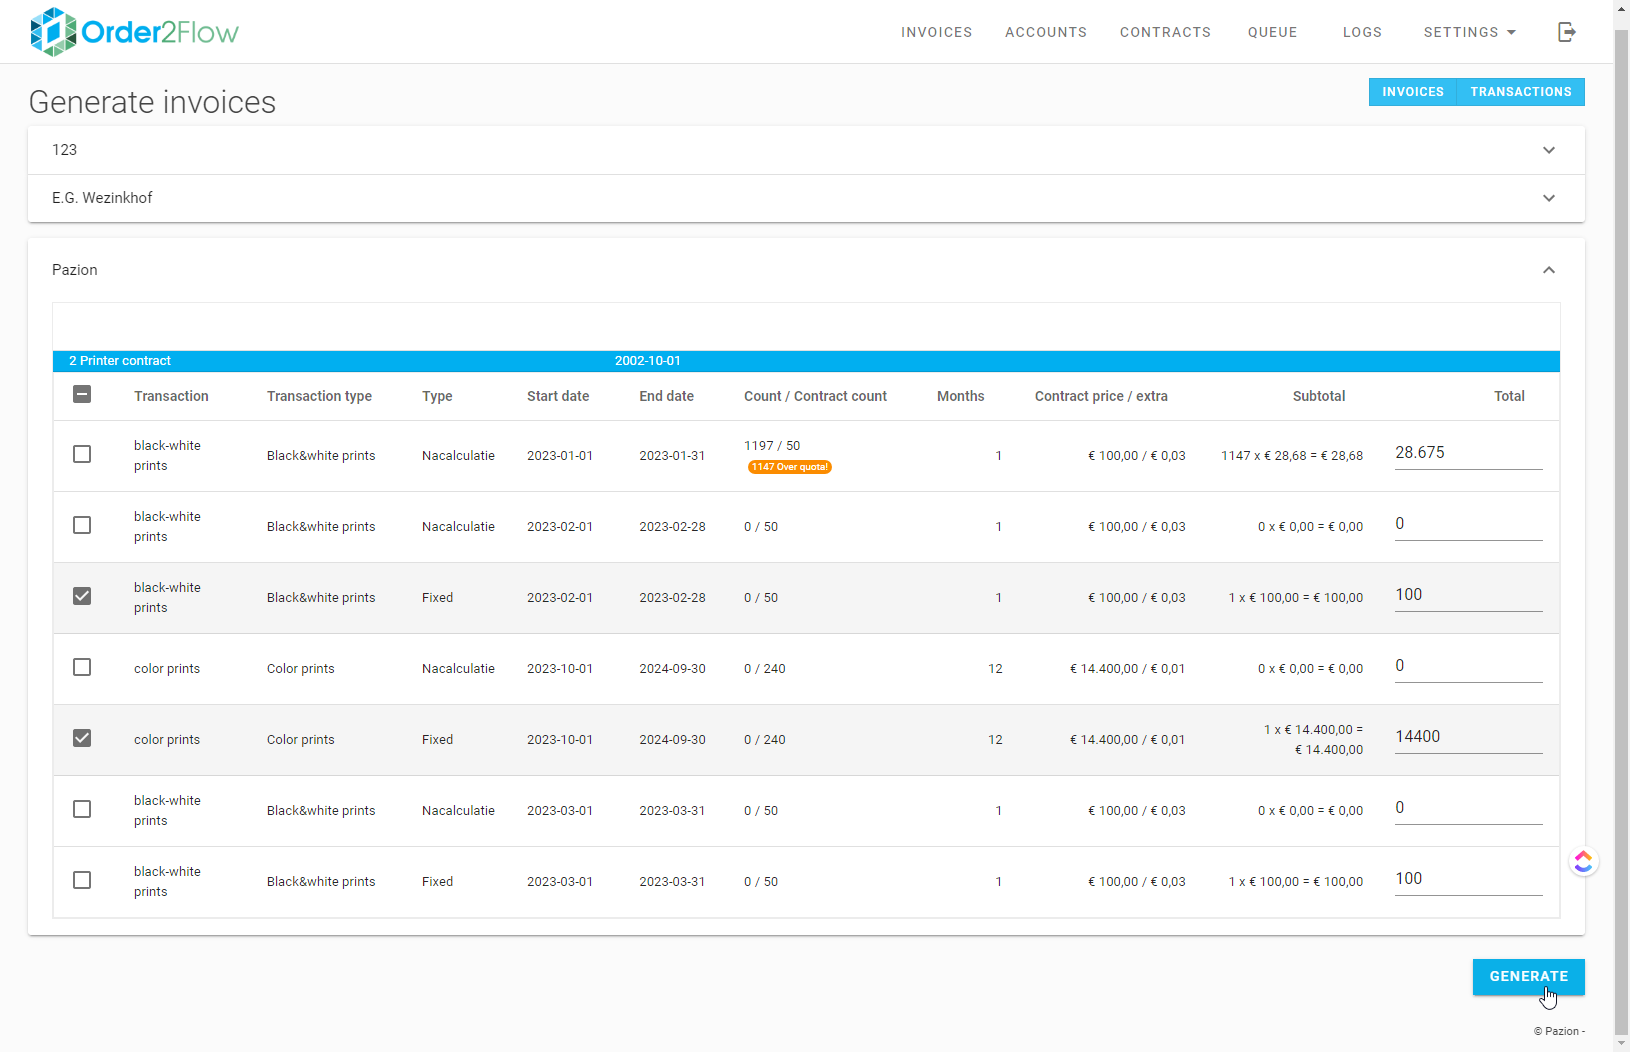
Task: Click the logout icon in header
Action: tap(1567, 32)
